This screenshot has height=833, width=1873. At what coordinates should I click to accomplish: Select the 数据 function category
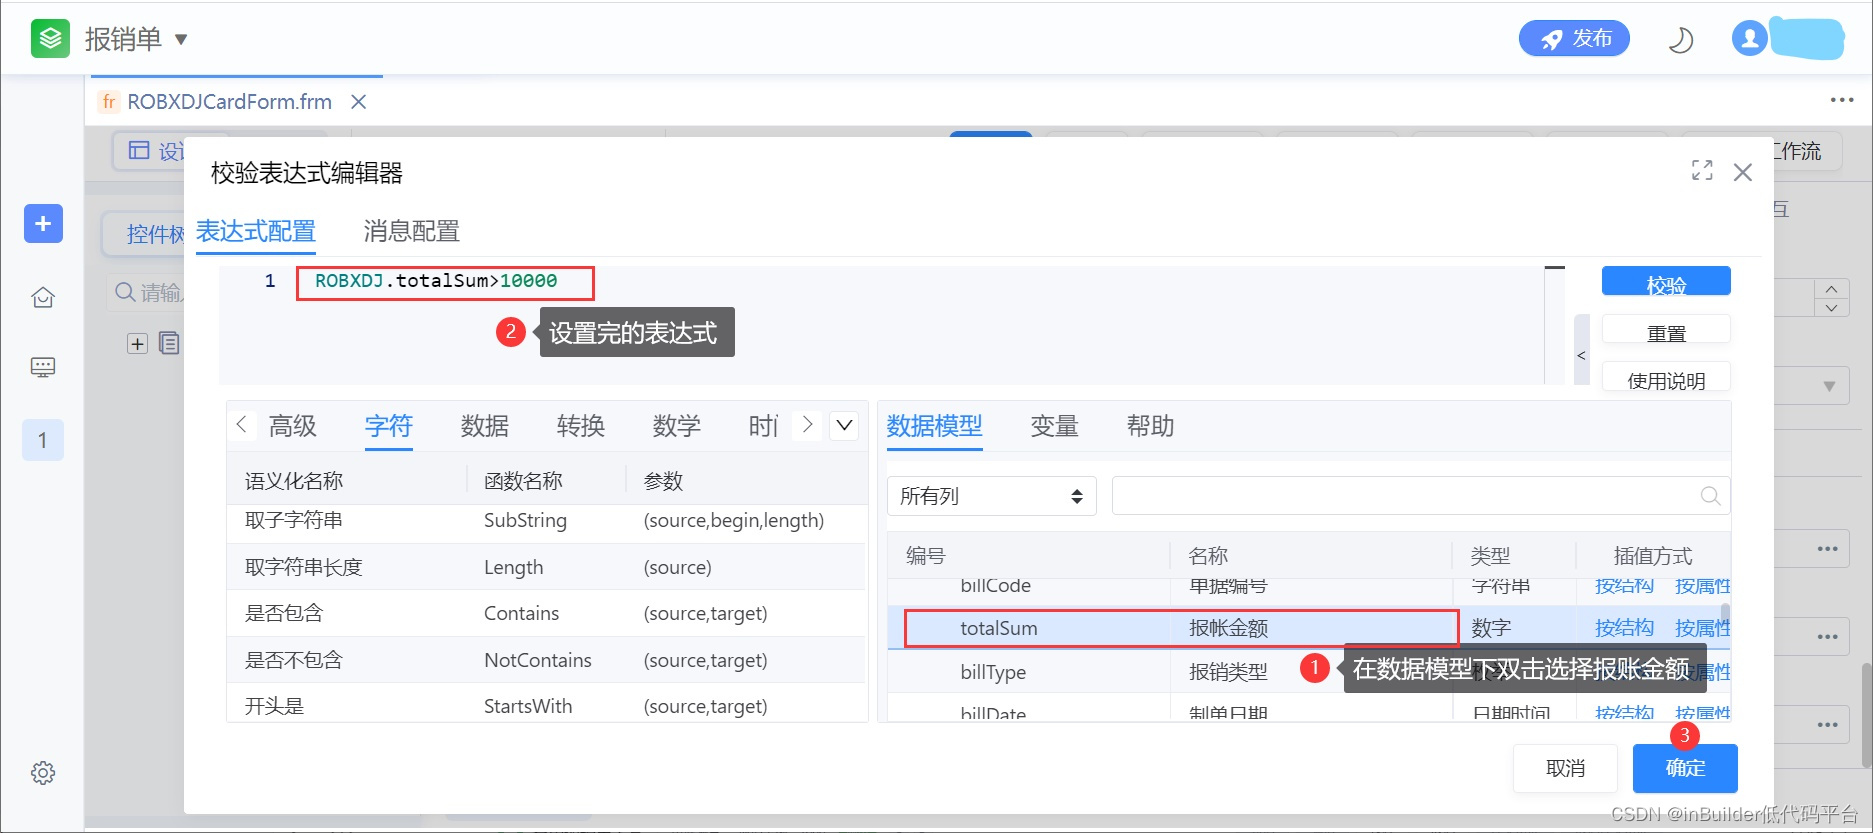pos(485,426)
